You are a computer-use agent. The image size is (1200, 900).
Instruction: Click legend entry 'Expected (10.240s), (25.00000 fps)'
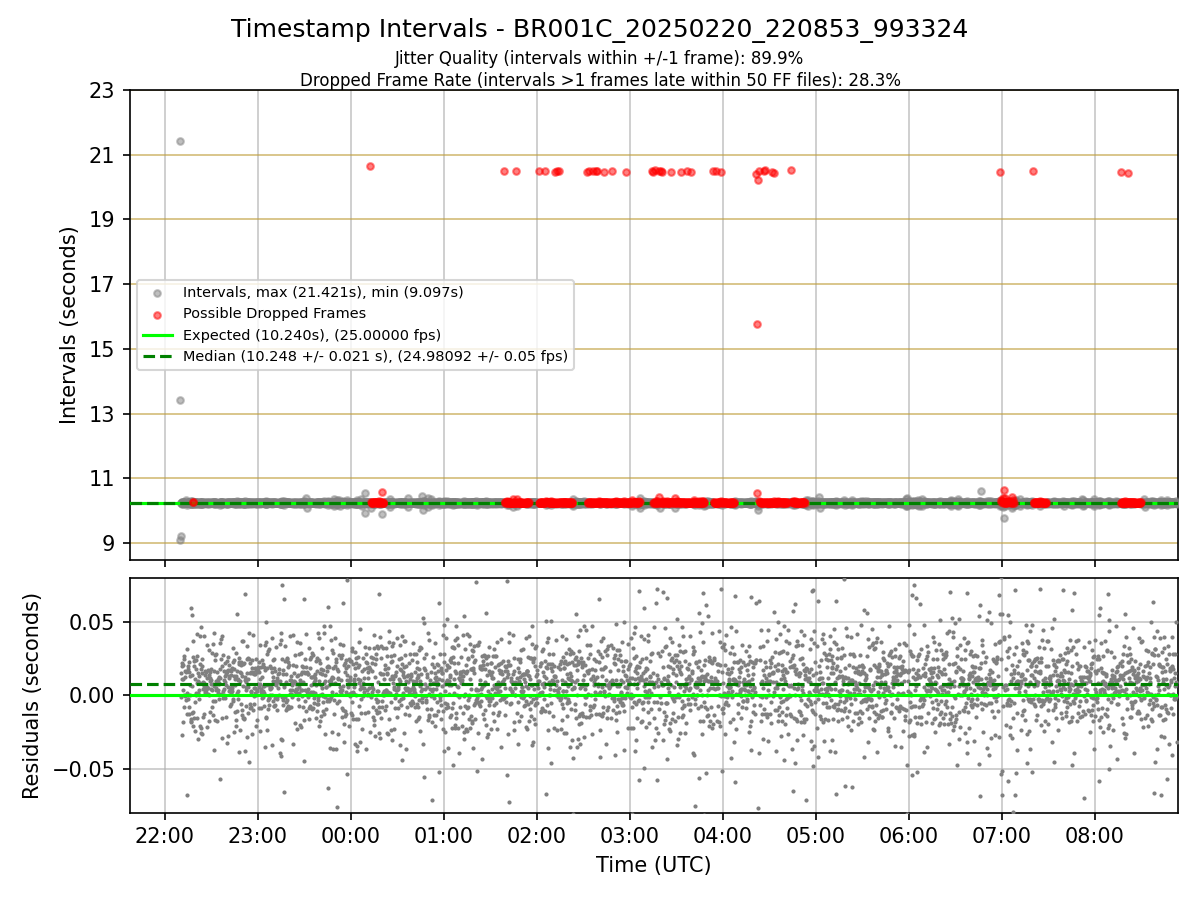312,335
